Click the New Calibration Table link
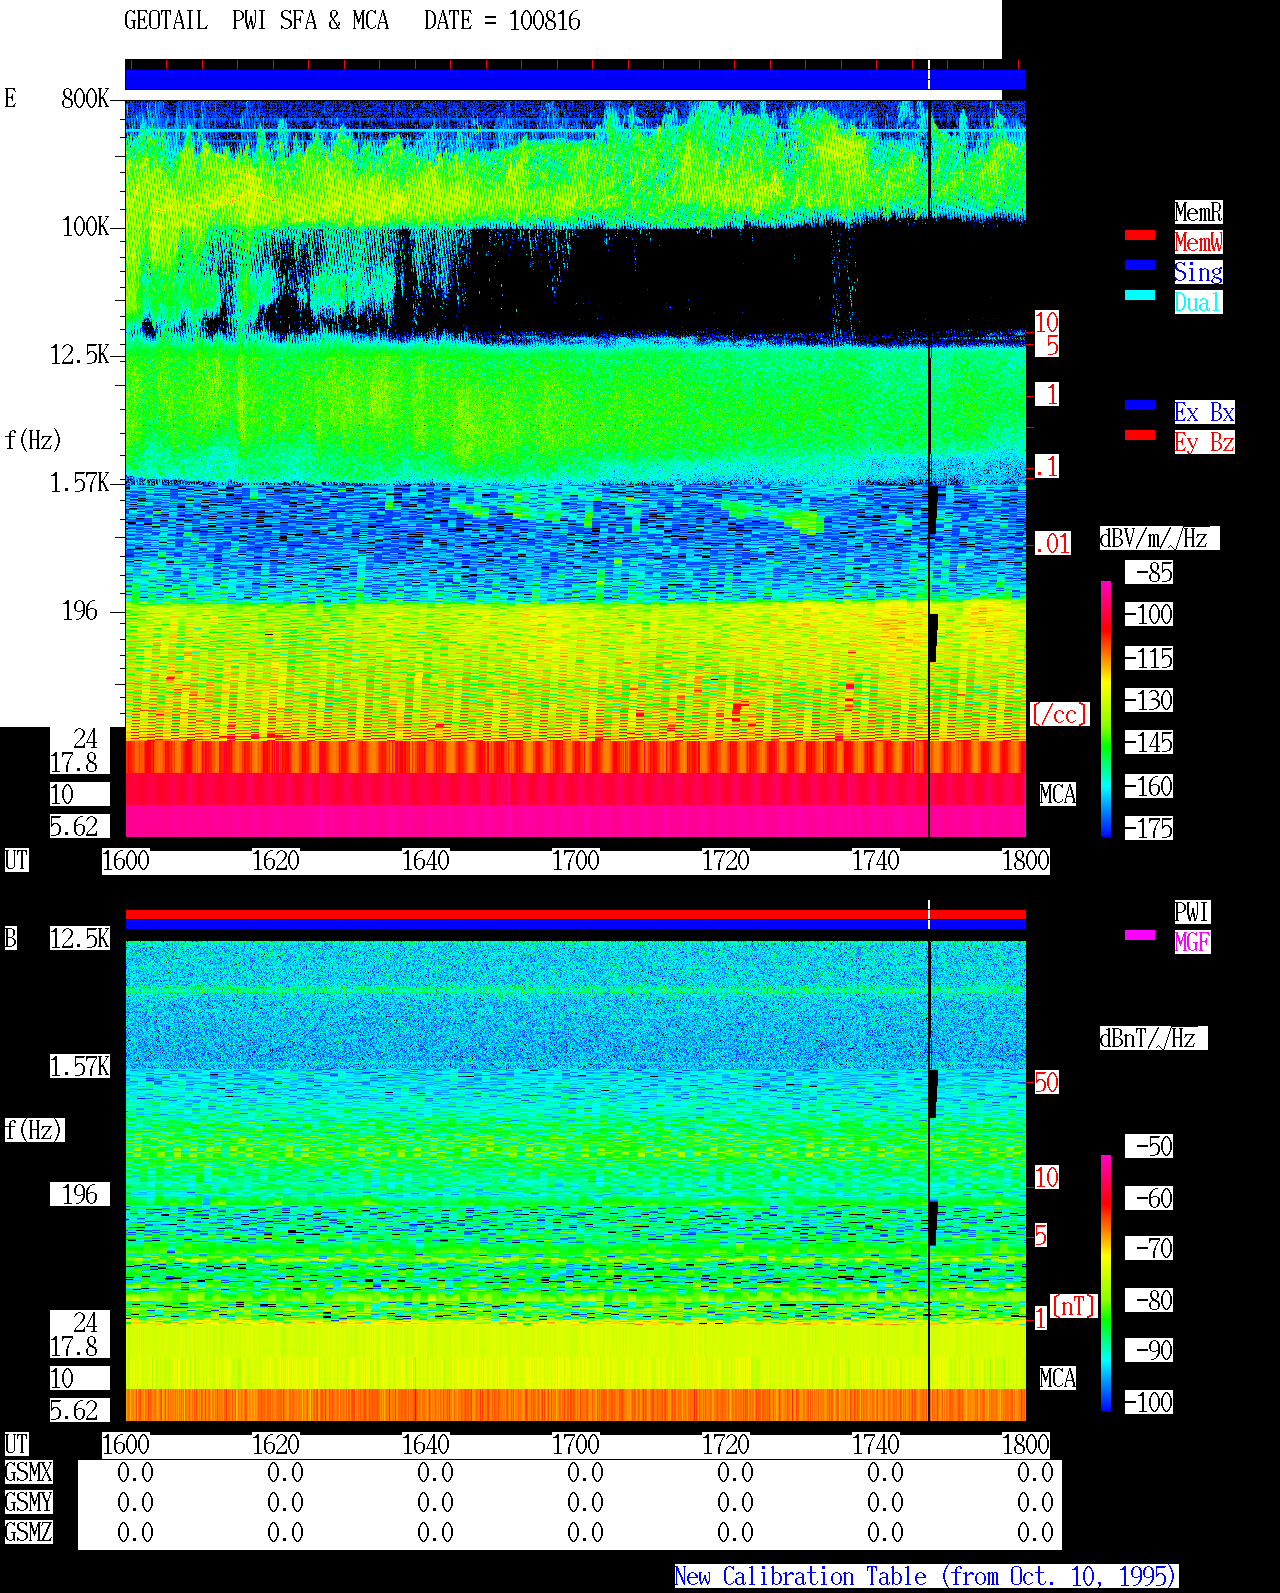The width and height of the screenshot is (1280, 1593). click(926, 1577)
